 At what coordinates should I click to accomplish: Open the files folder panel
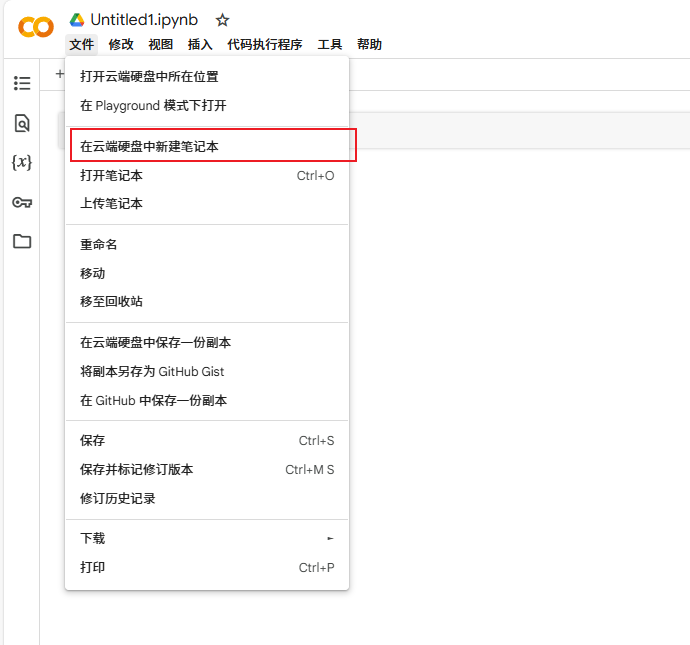(22, 241)
